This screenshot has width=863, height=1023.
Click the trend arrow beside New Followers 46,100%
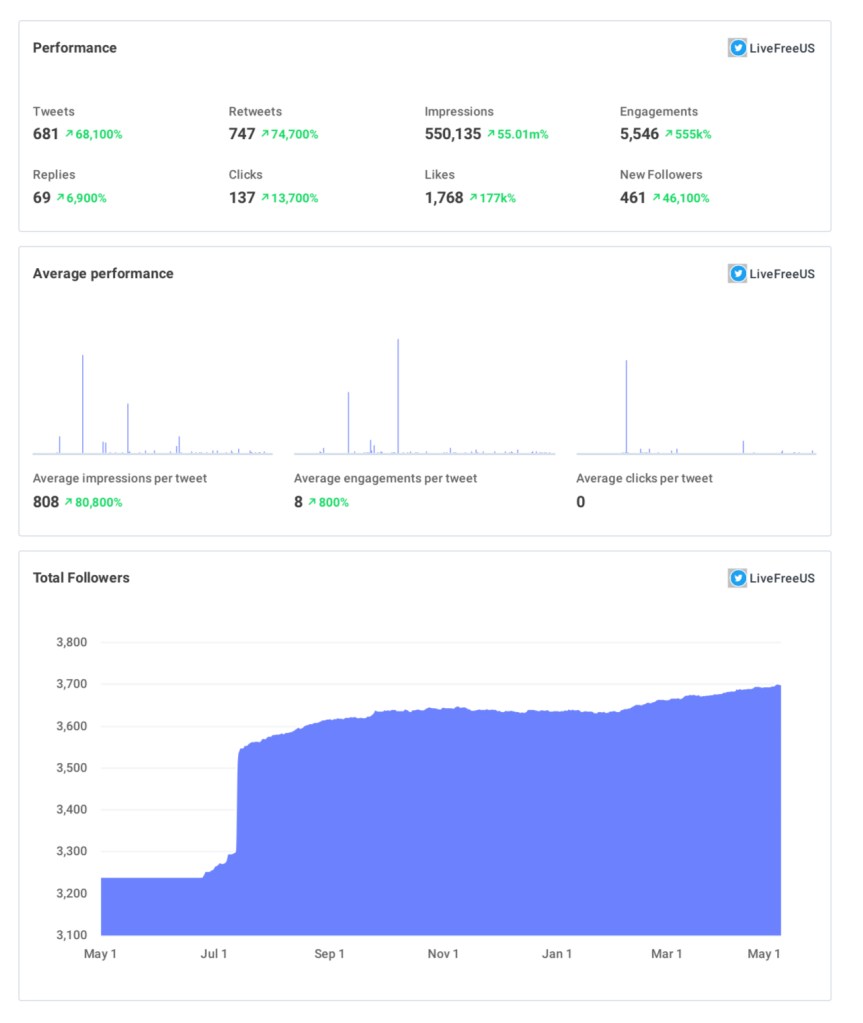[x=656, y=198]
